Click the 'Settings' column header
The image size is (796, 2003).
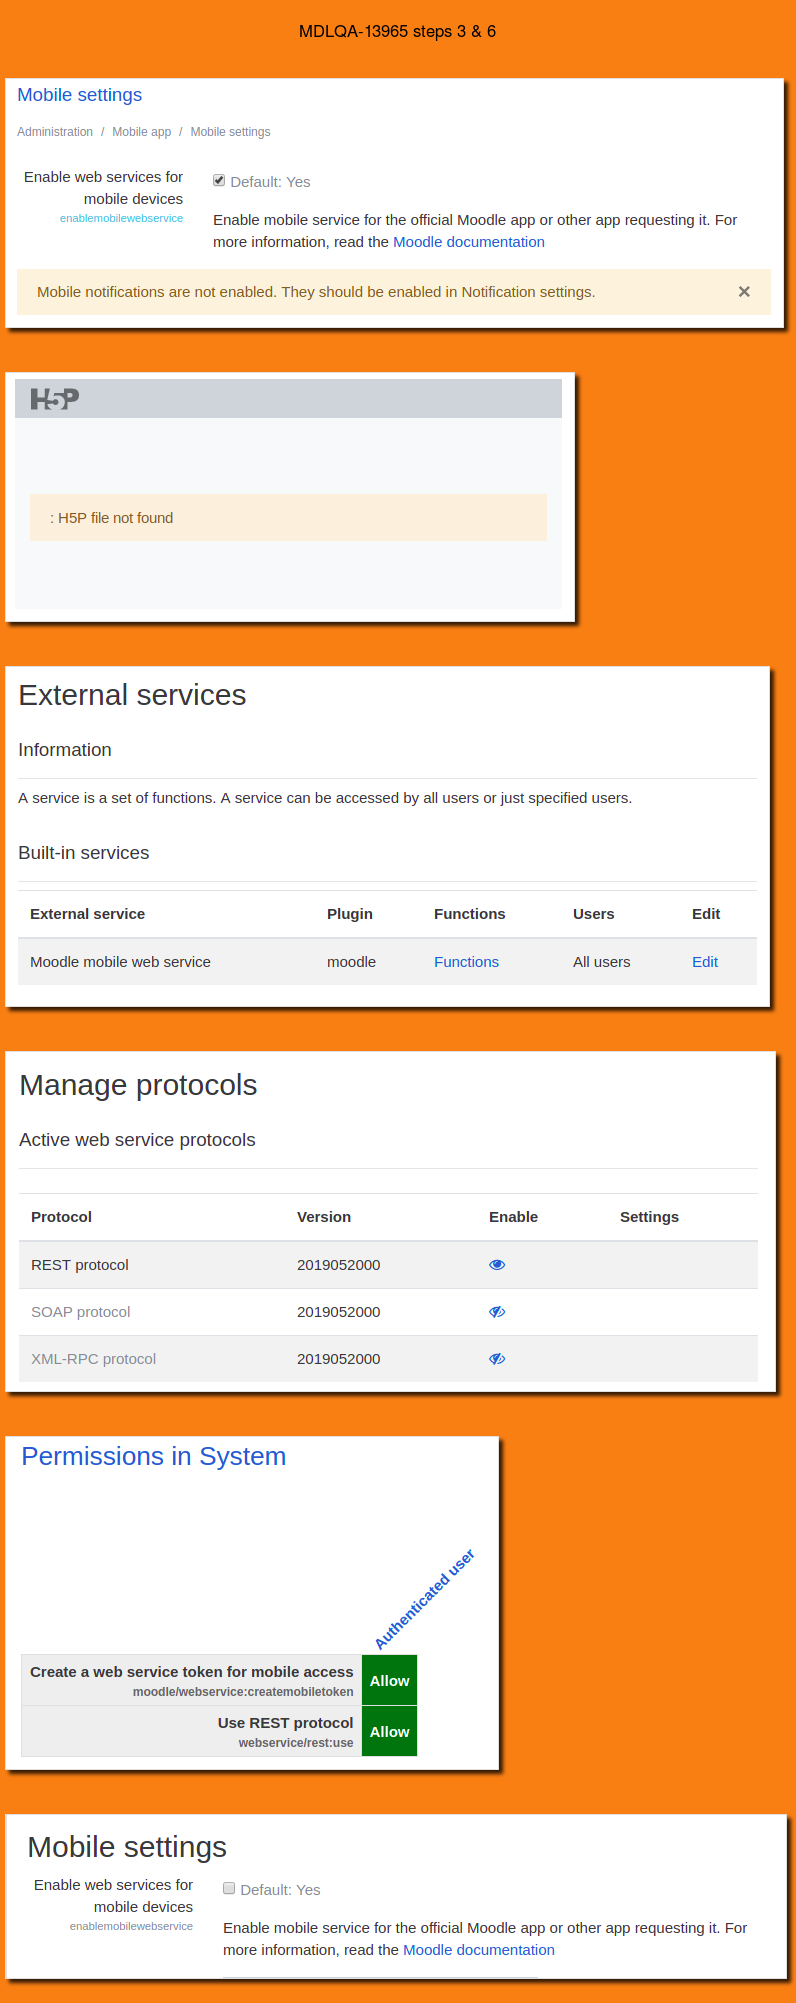[x=650, y=1217]
